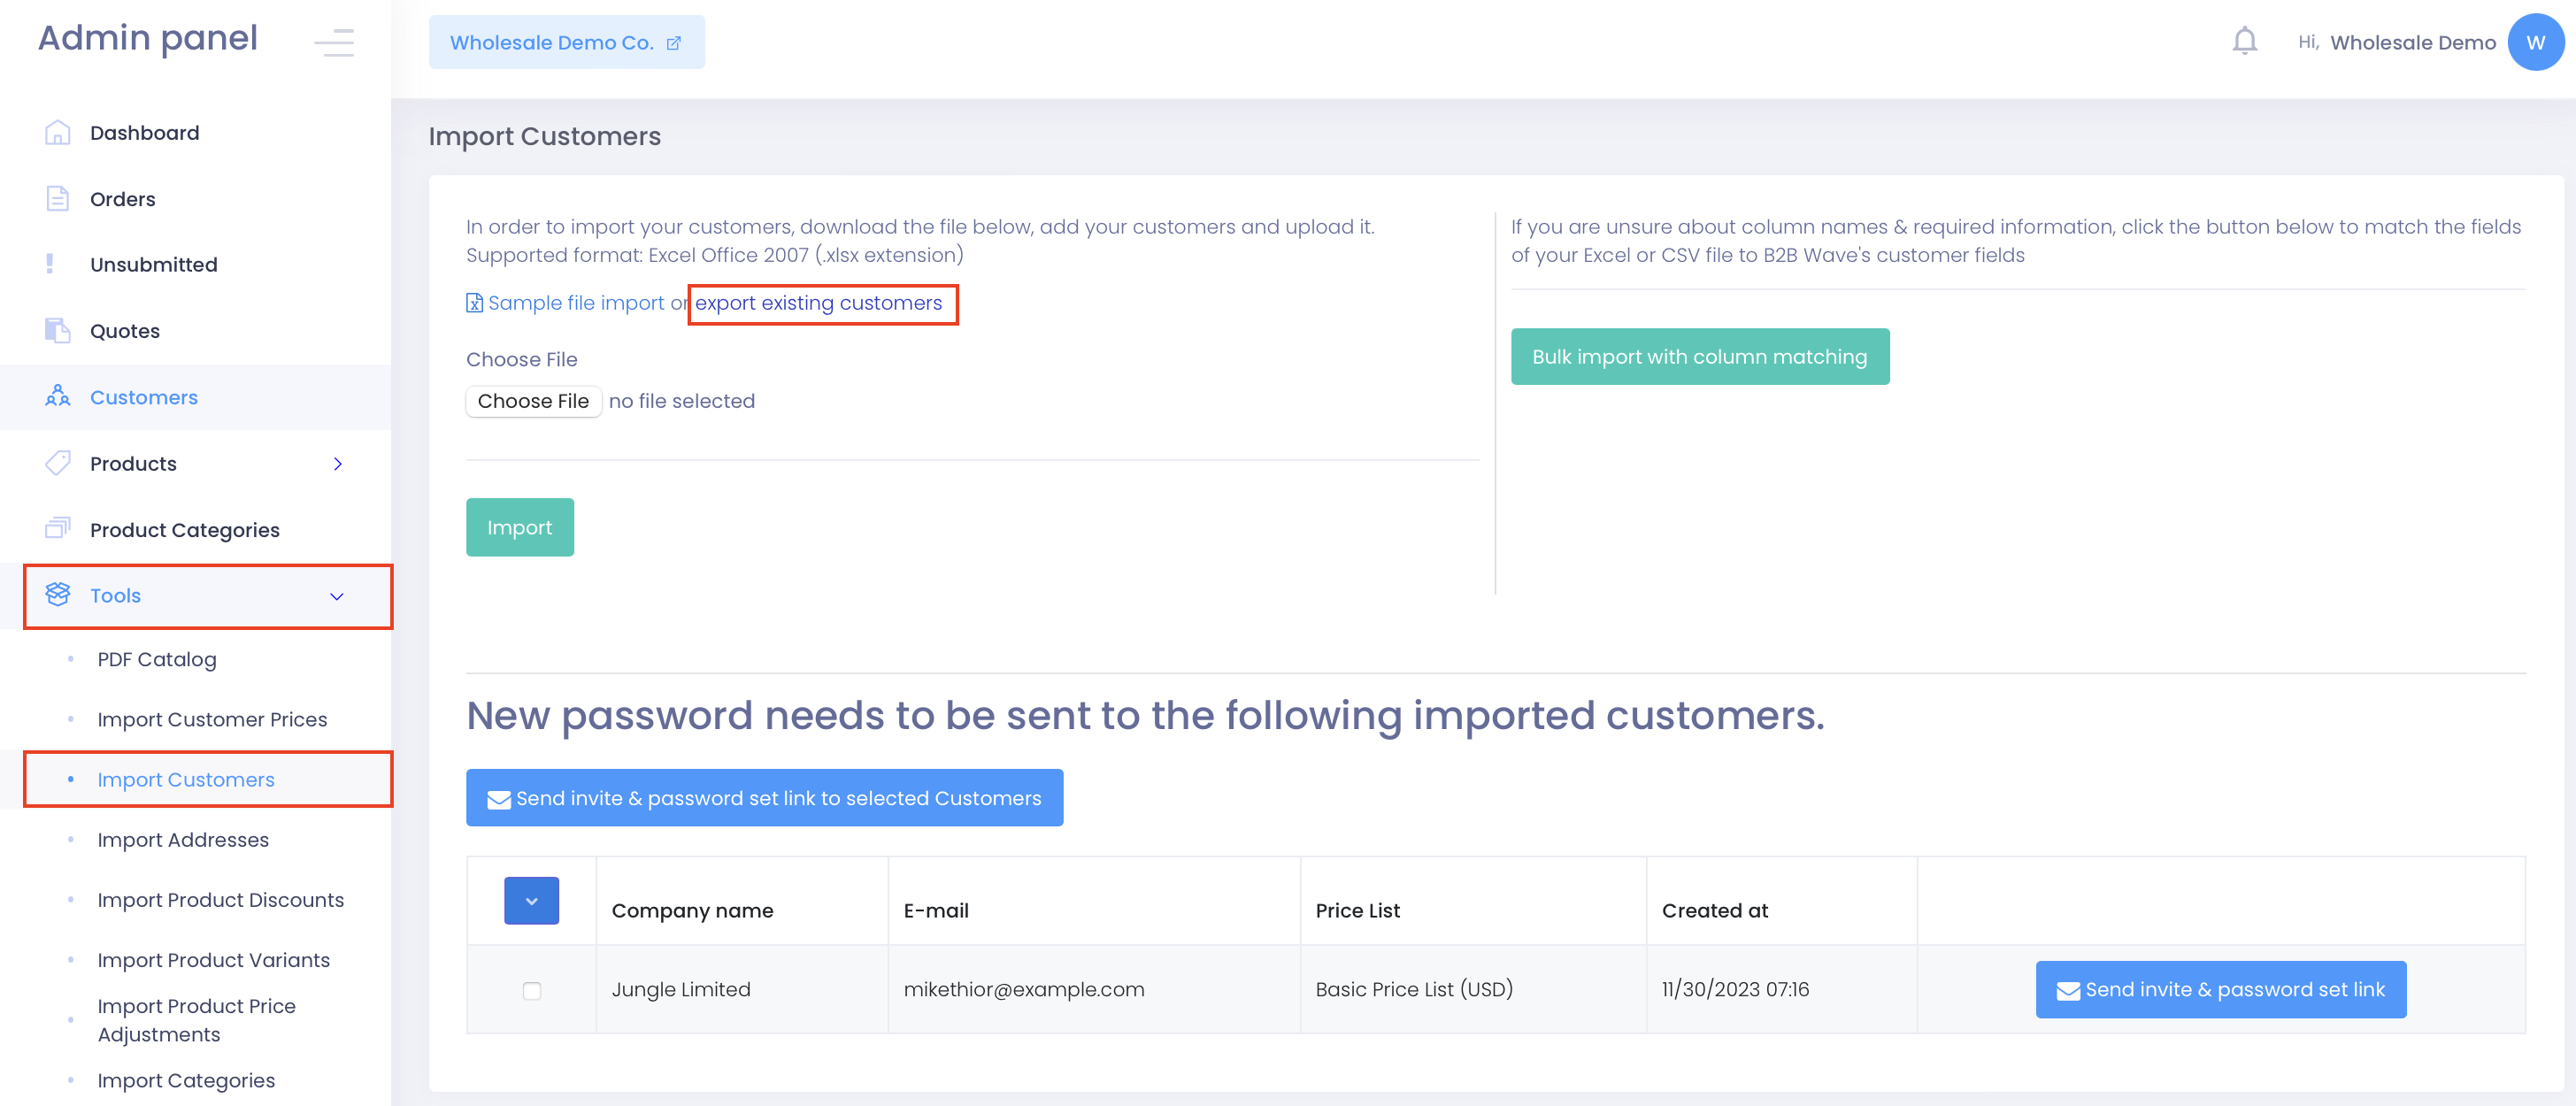Click the notification bell icon
This screenshot has width=2576, height=1106.
point(2244,42)
